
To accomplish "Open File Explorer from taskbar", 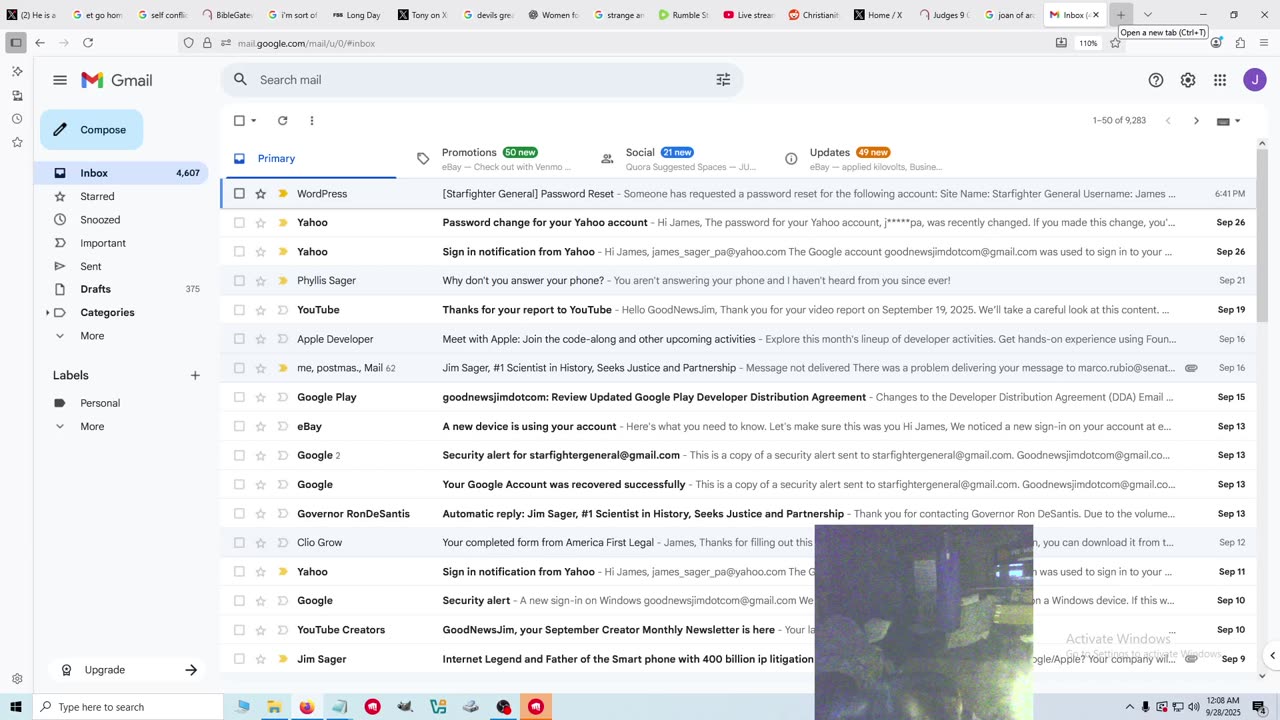I will pos(274,707).
